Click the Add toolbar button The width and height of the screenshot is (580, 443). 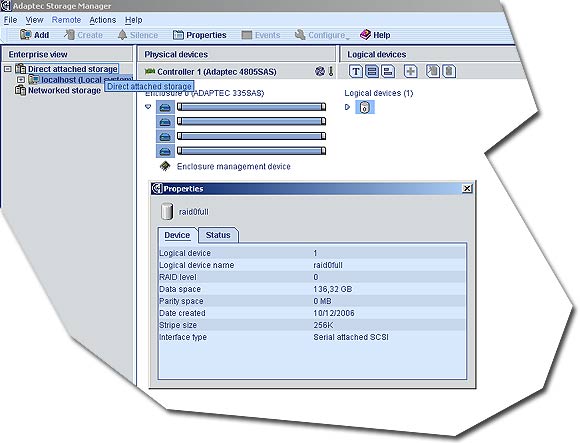pos(34,35)
